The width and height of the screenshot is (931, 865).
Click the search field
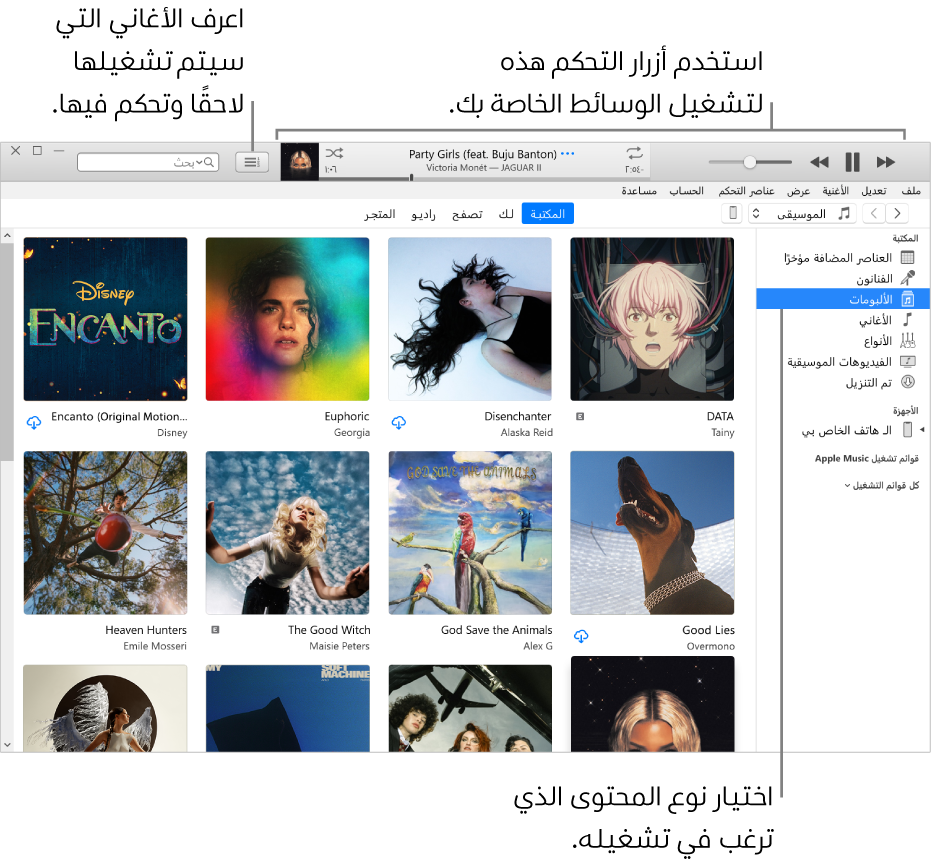(148, 162)
